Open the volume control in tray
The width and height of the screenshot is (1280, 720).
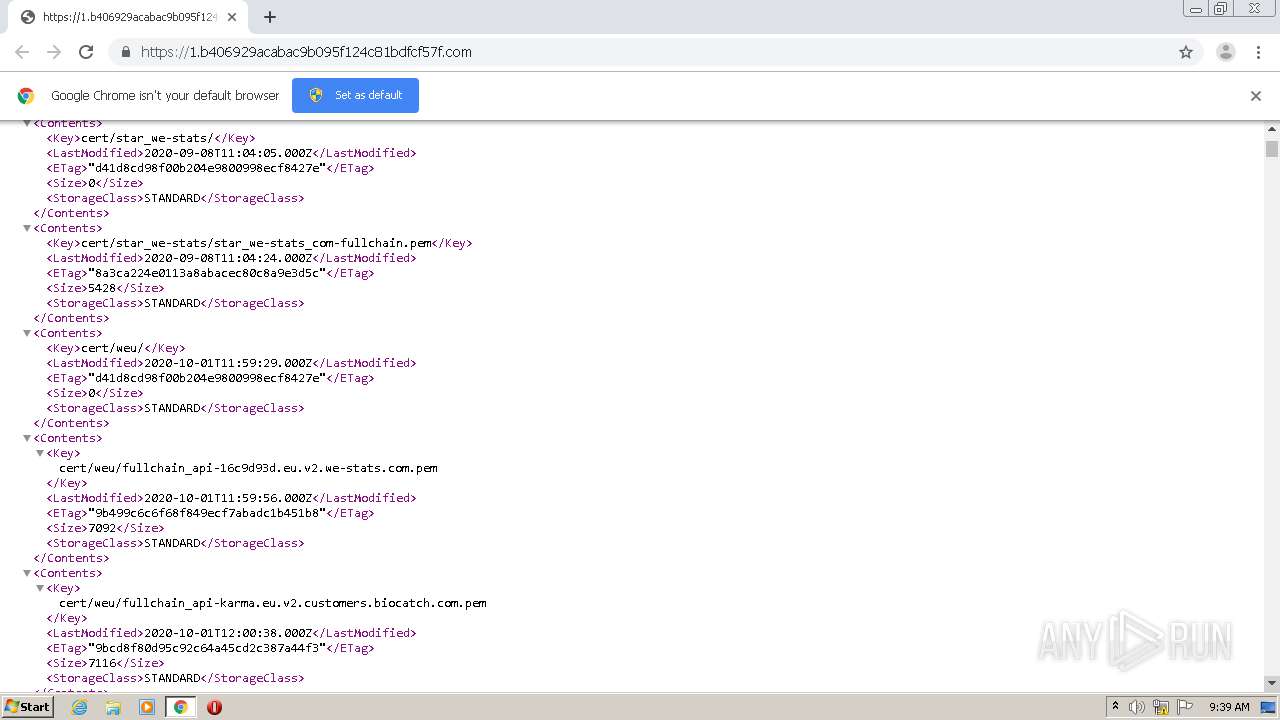point(1137,707)
